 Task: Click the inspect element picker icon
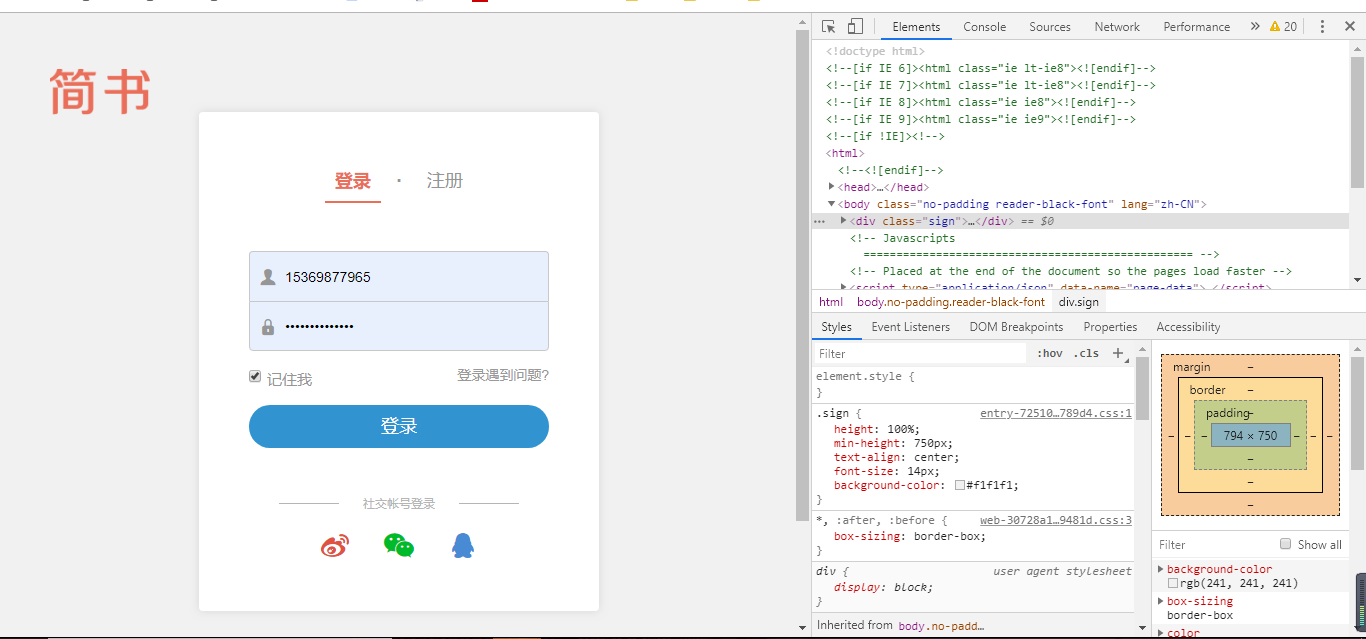pos(829,27)
